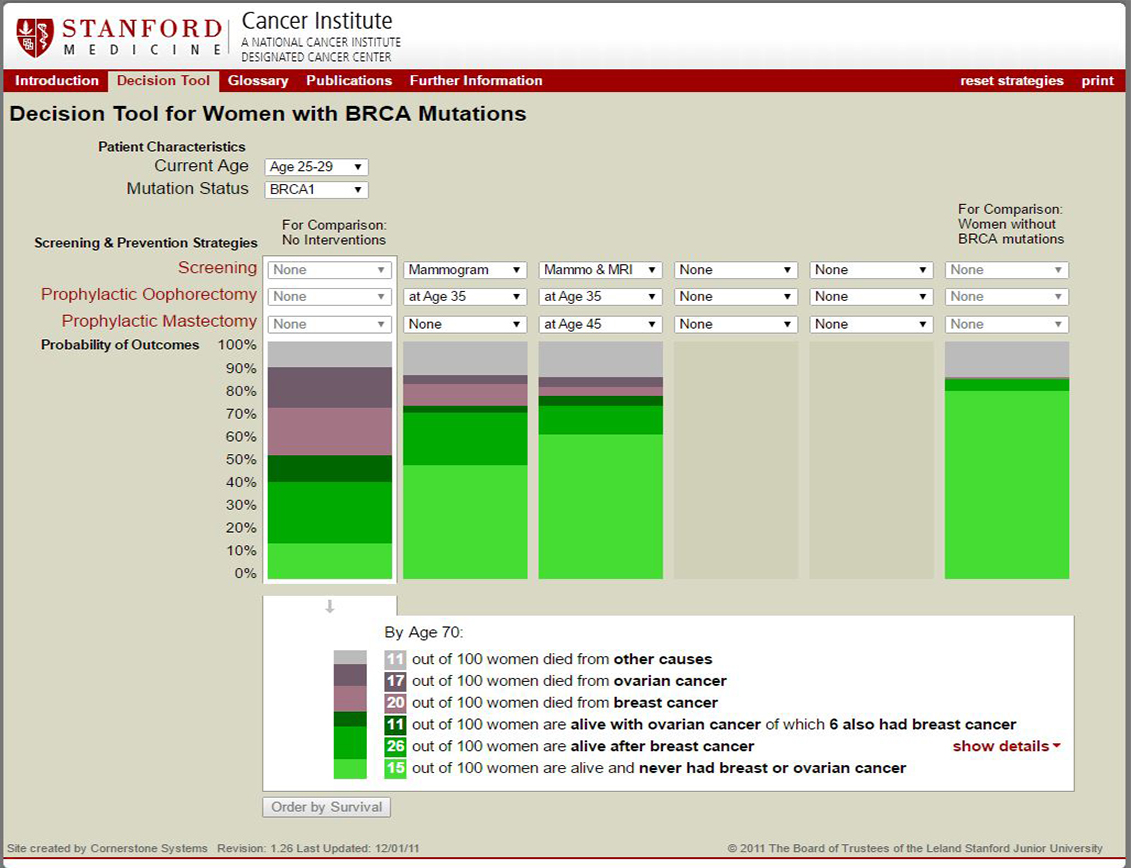This screenshot has width=1131, height=868.
Task: Click the dark green 11 swatch in the legend
Action: (395, 724)
